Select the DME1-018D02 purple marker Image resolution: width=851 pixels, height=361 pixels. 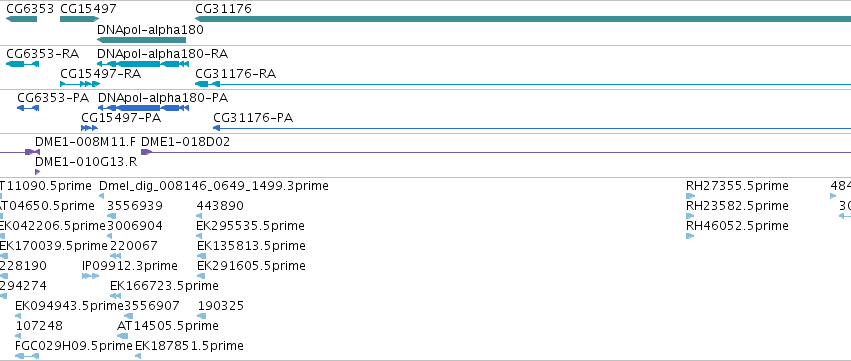point(145,152)
